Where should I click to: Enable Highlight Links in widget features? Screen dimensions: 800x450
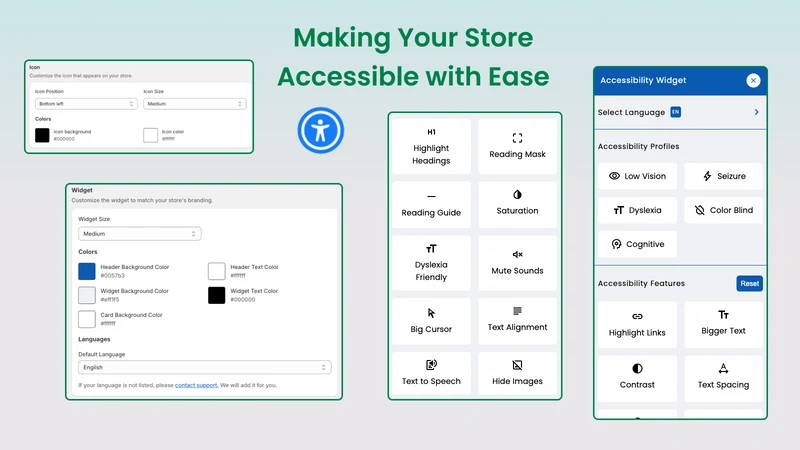tap(637, 324)
